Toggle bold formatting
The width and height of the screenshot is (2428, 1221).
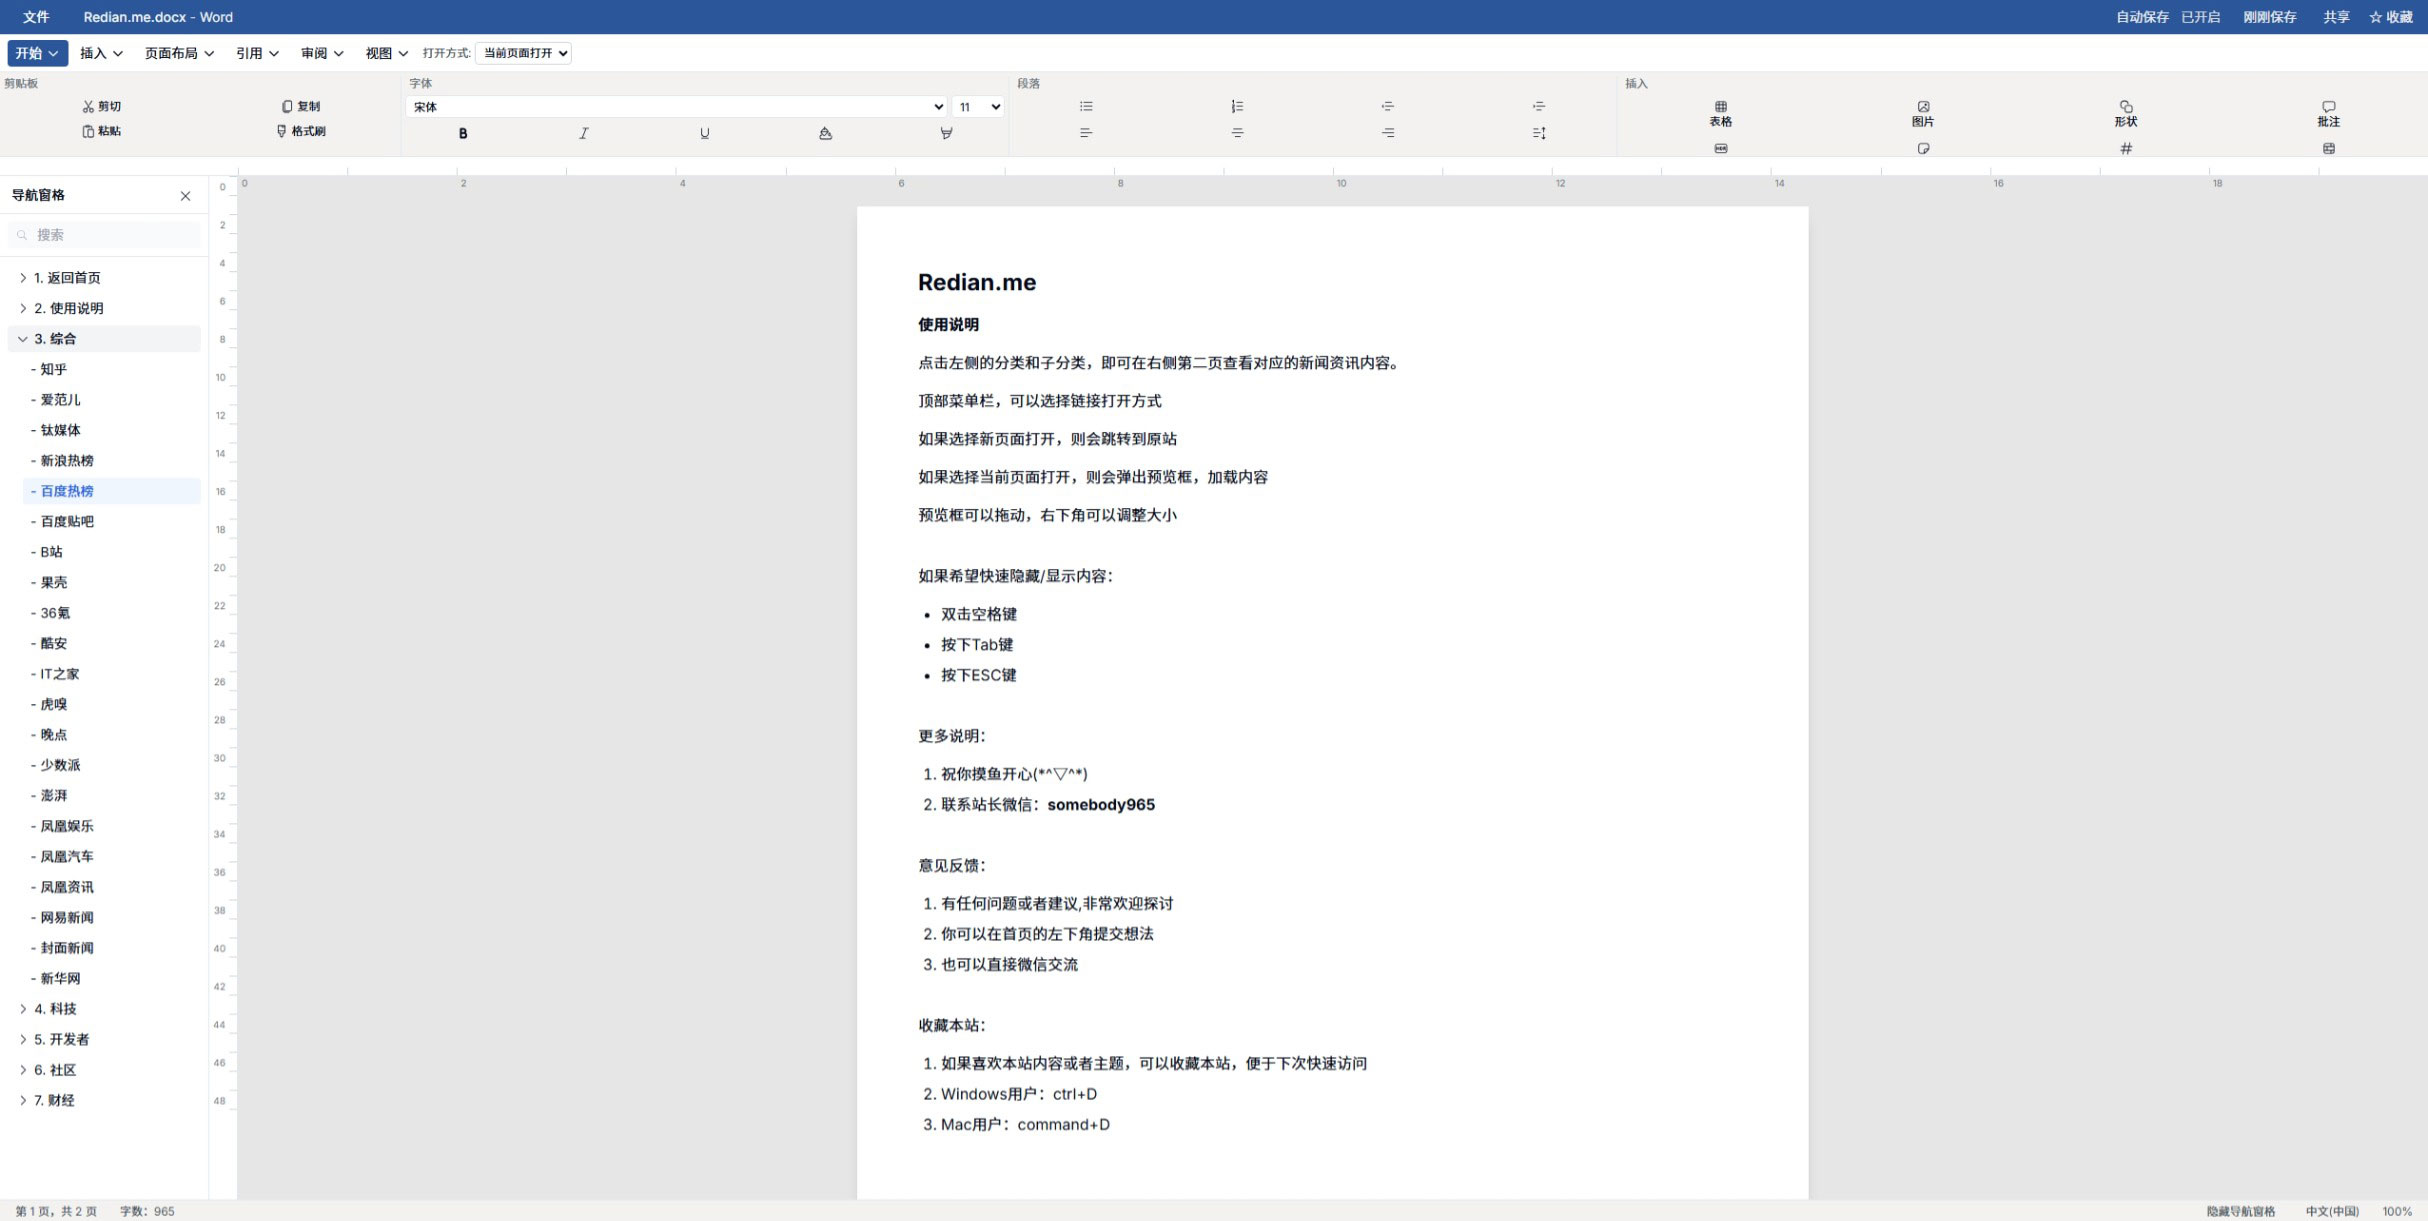(x=462, y=132)
